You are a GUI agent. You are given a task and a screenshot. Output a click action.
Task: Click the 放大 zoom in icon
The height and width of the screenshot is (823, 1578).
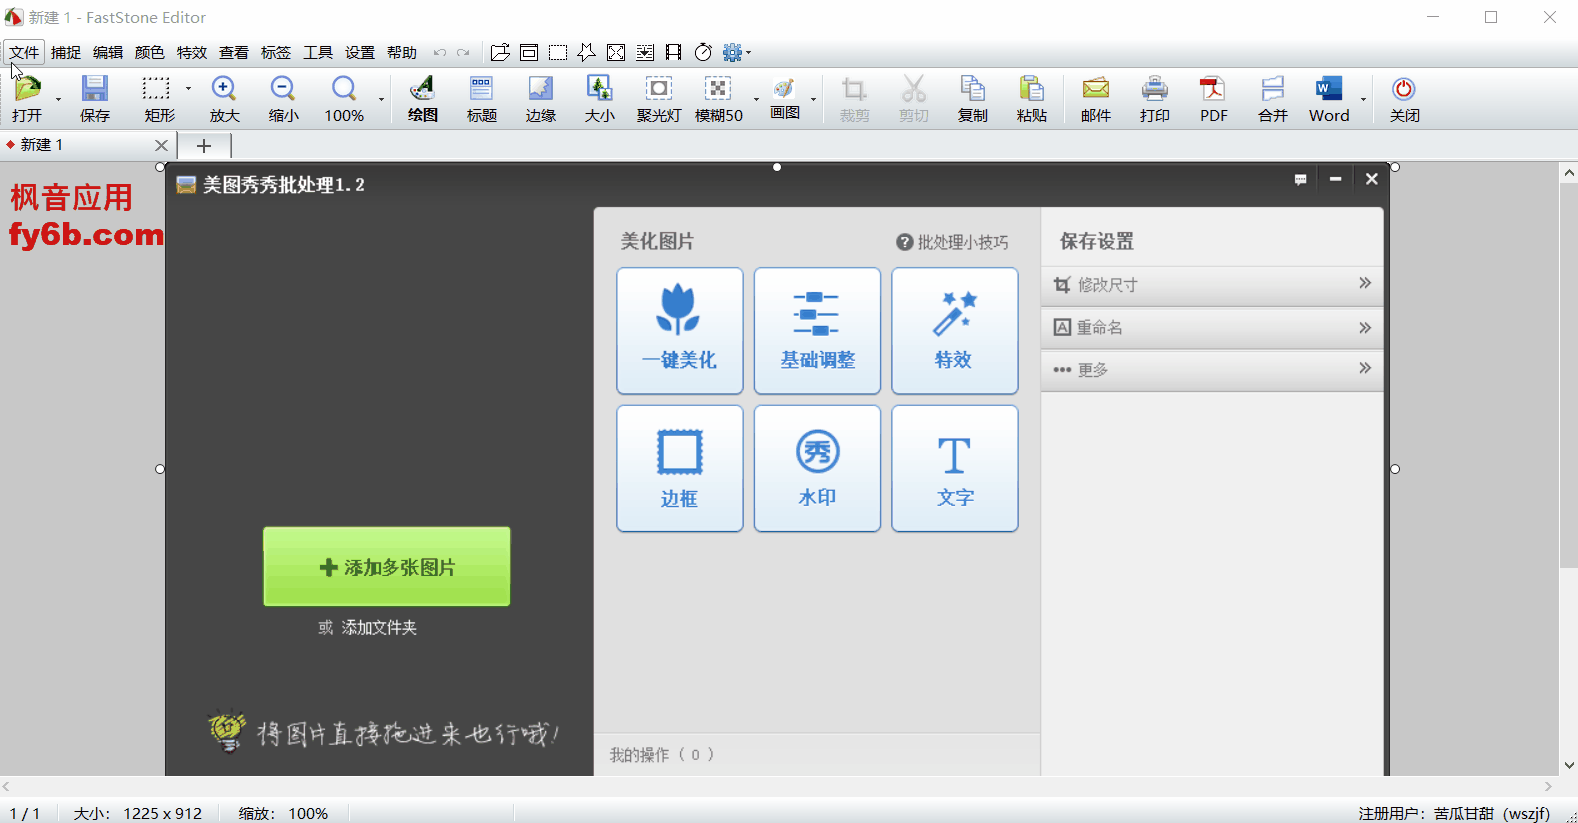224,99
